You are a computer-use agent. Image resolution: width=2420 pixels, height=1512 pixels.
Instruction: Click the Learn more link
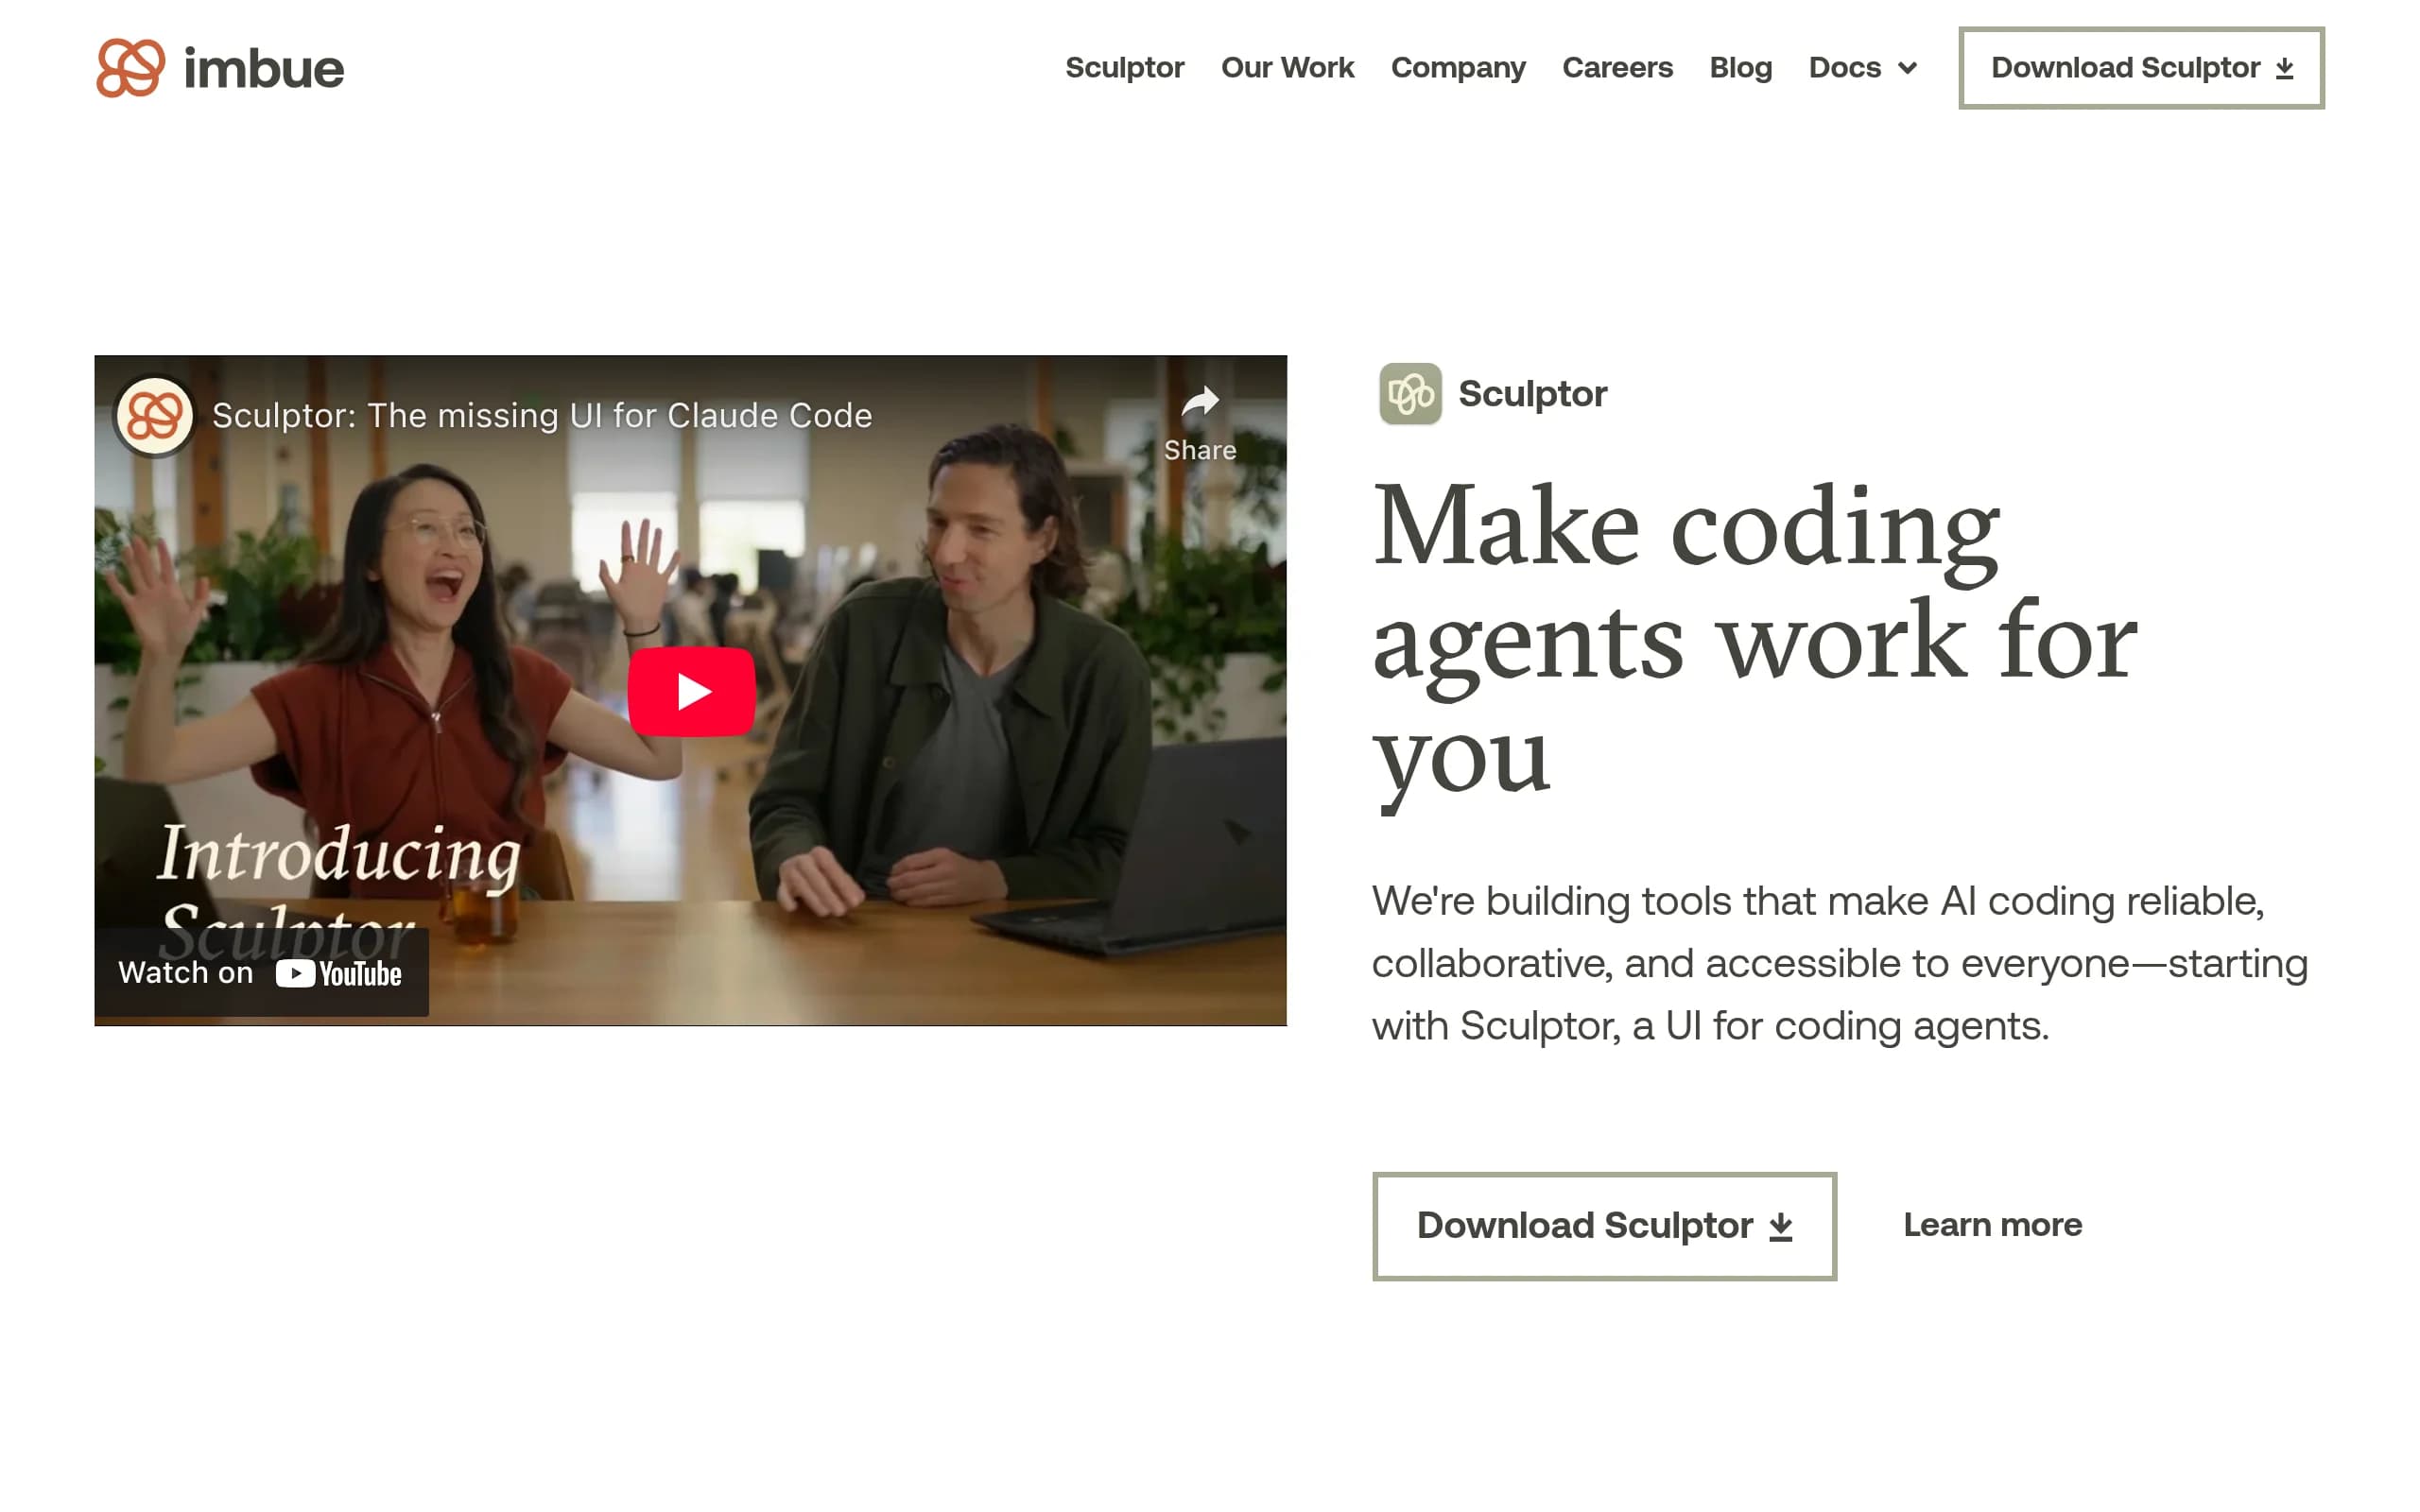coord(1992,1225)
